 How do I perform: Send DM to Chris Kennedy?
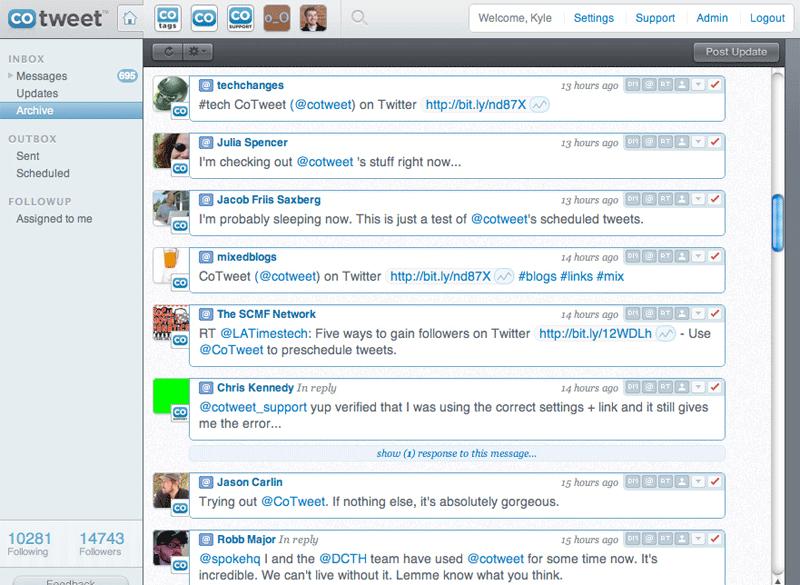[633, 387]
